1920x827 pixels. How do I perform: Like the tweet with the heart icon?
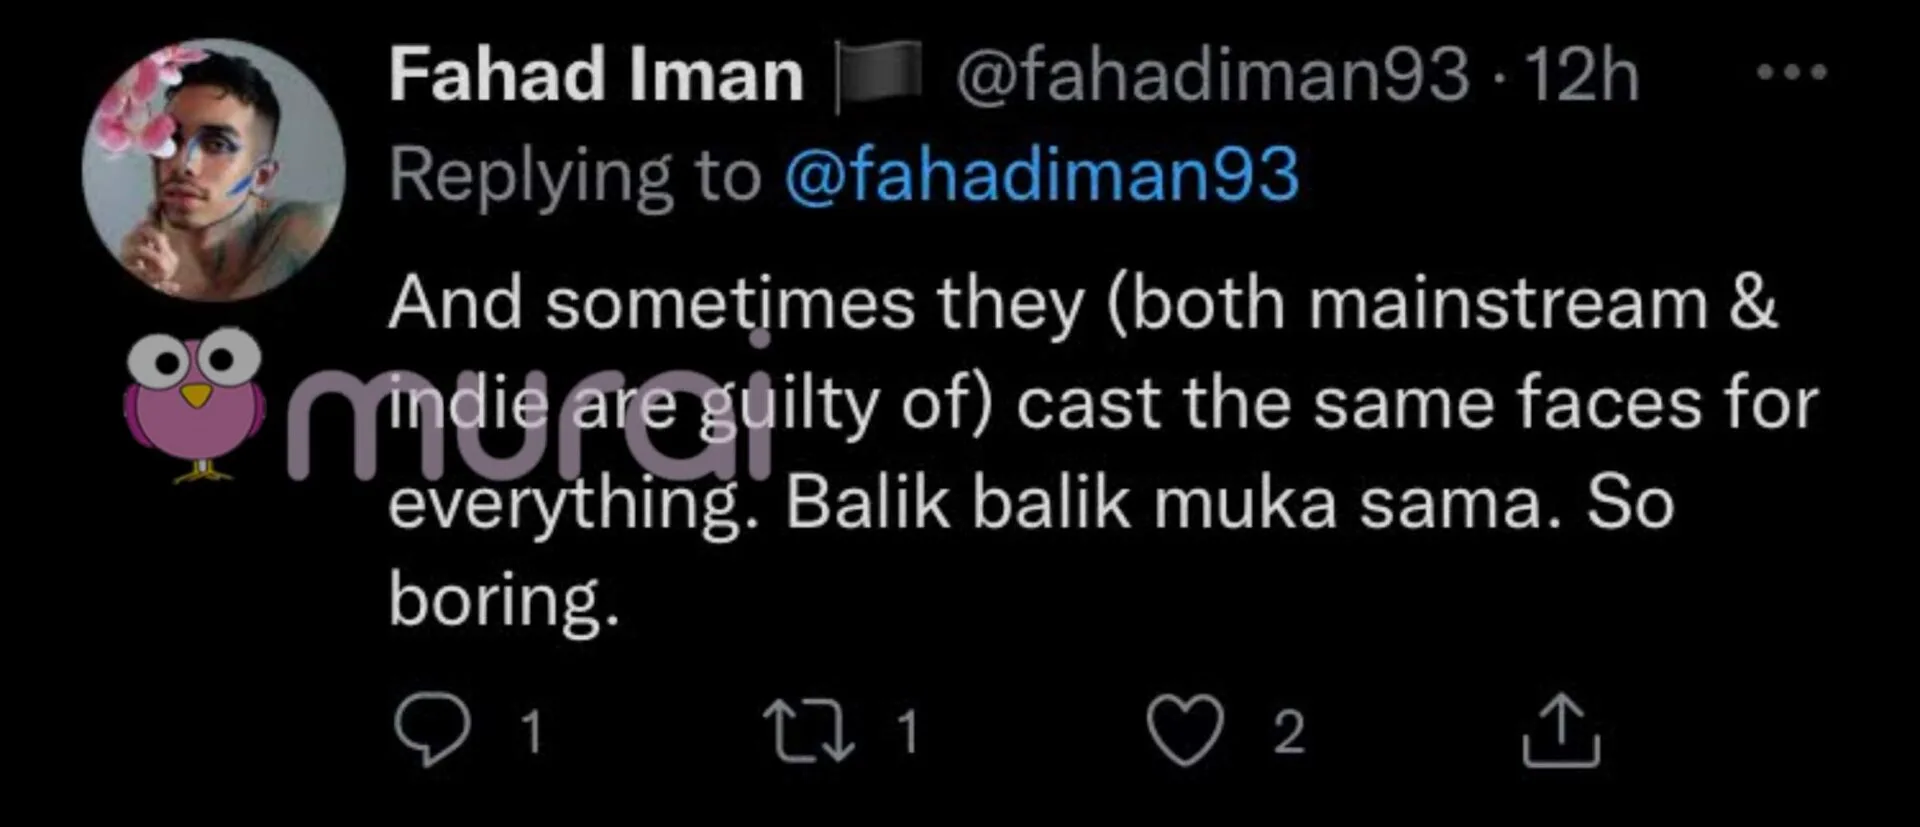1185,730
